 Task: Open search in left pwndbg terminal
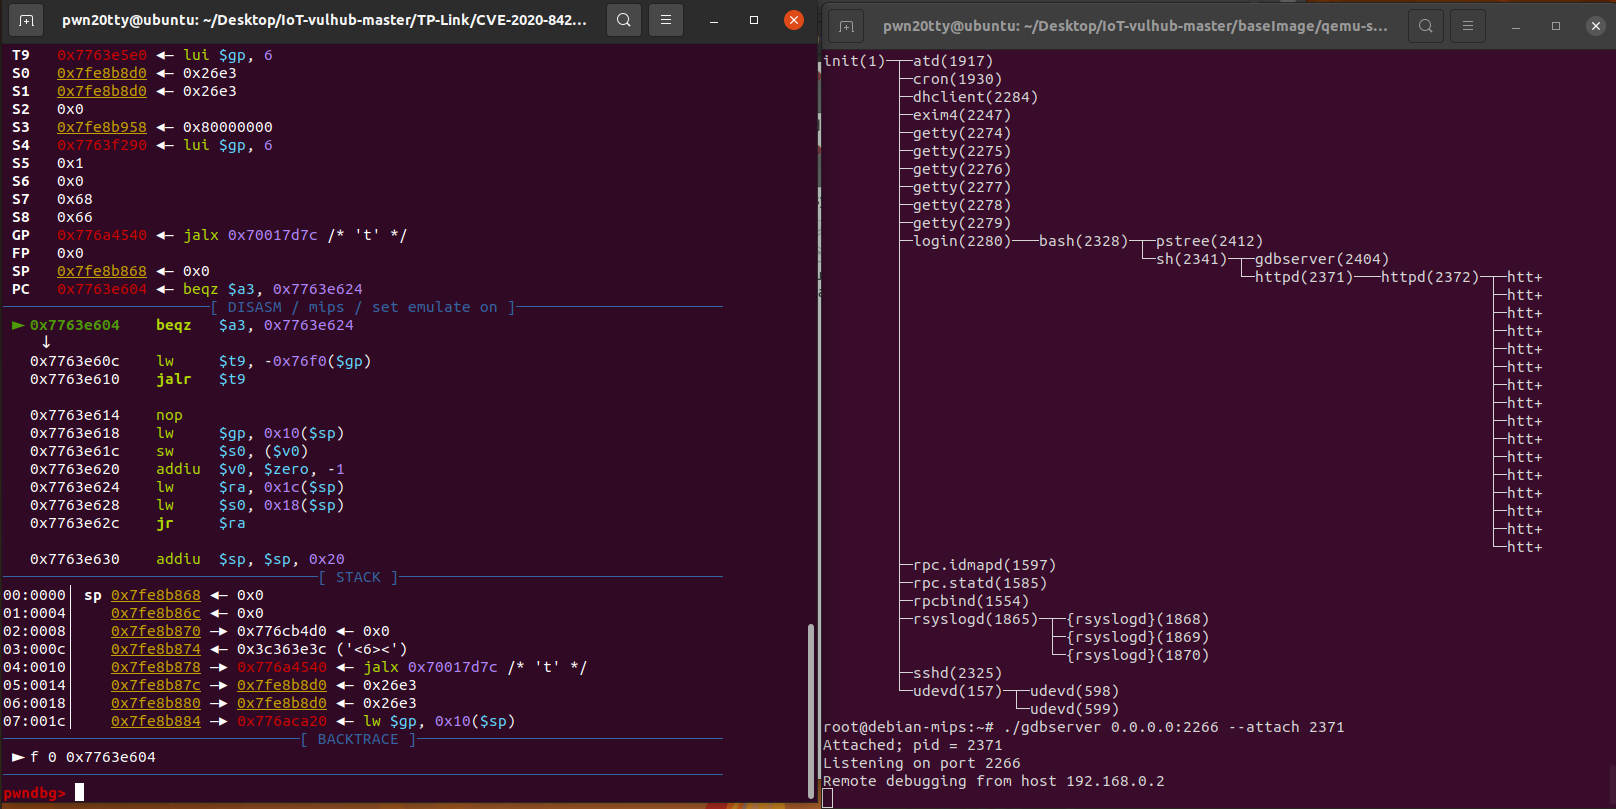[624, 20]
